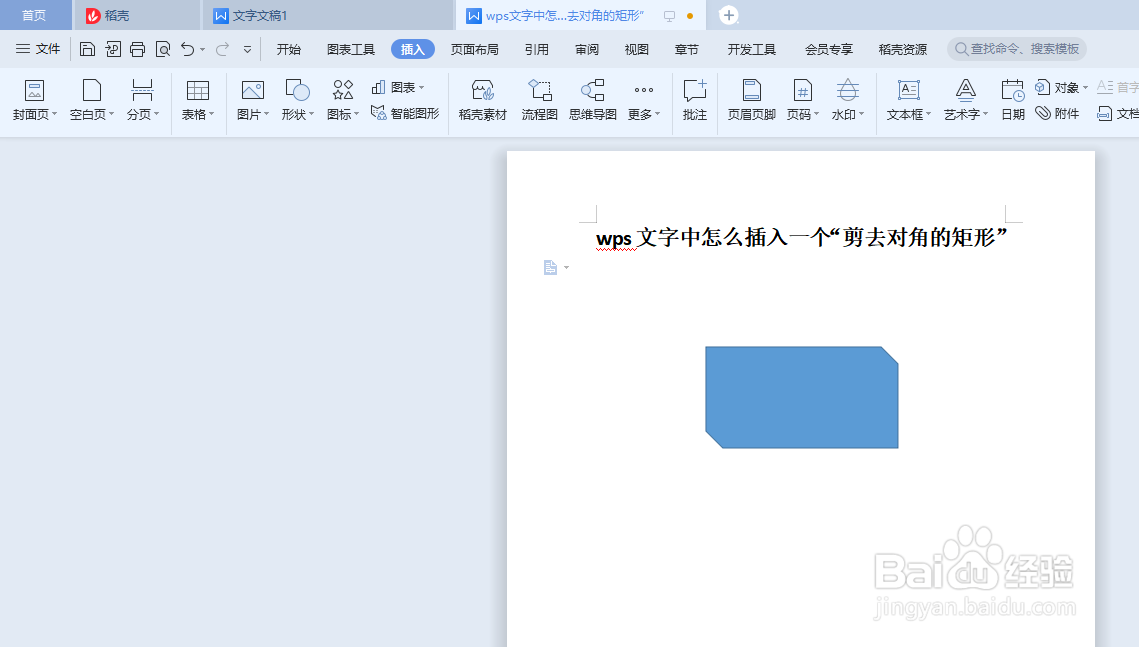Insert a table (表格)
This screenshot has width=1139, height=647.
(198, 99)
